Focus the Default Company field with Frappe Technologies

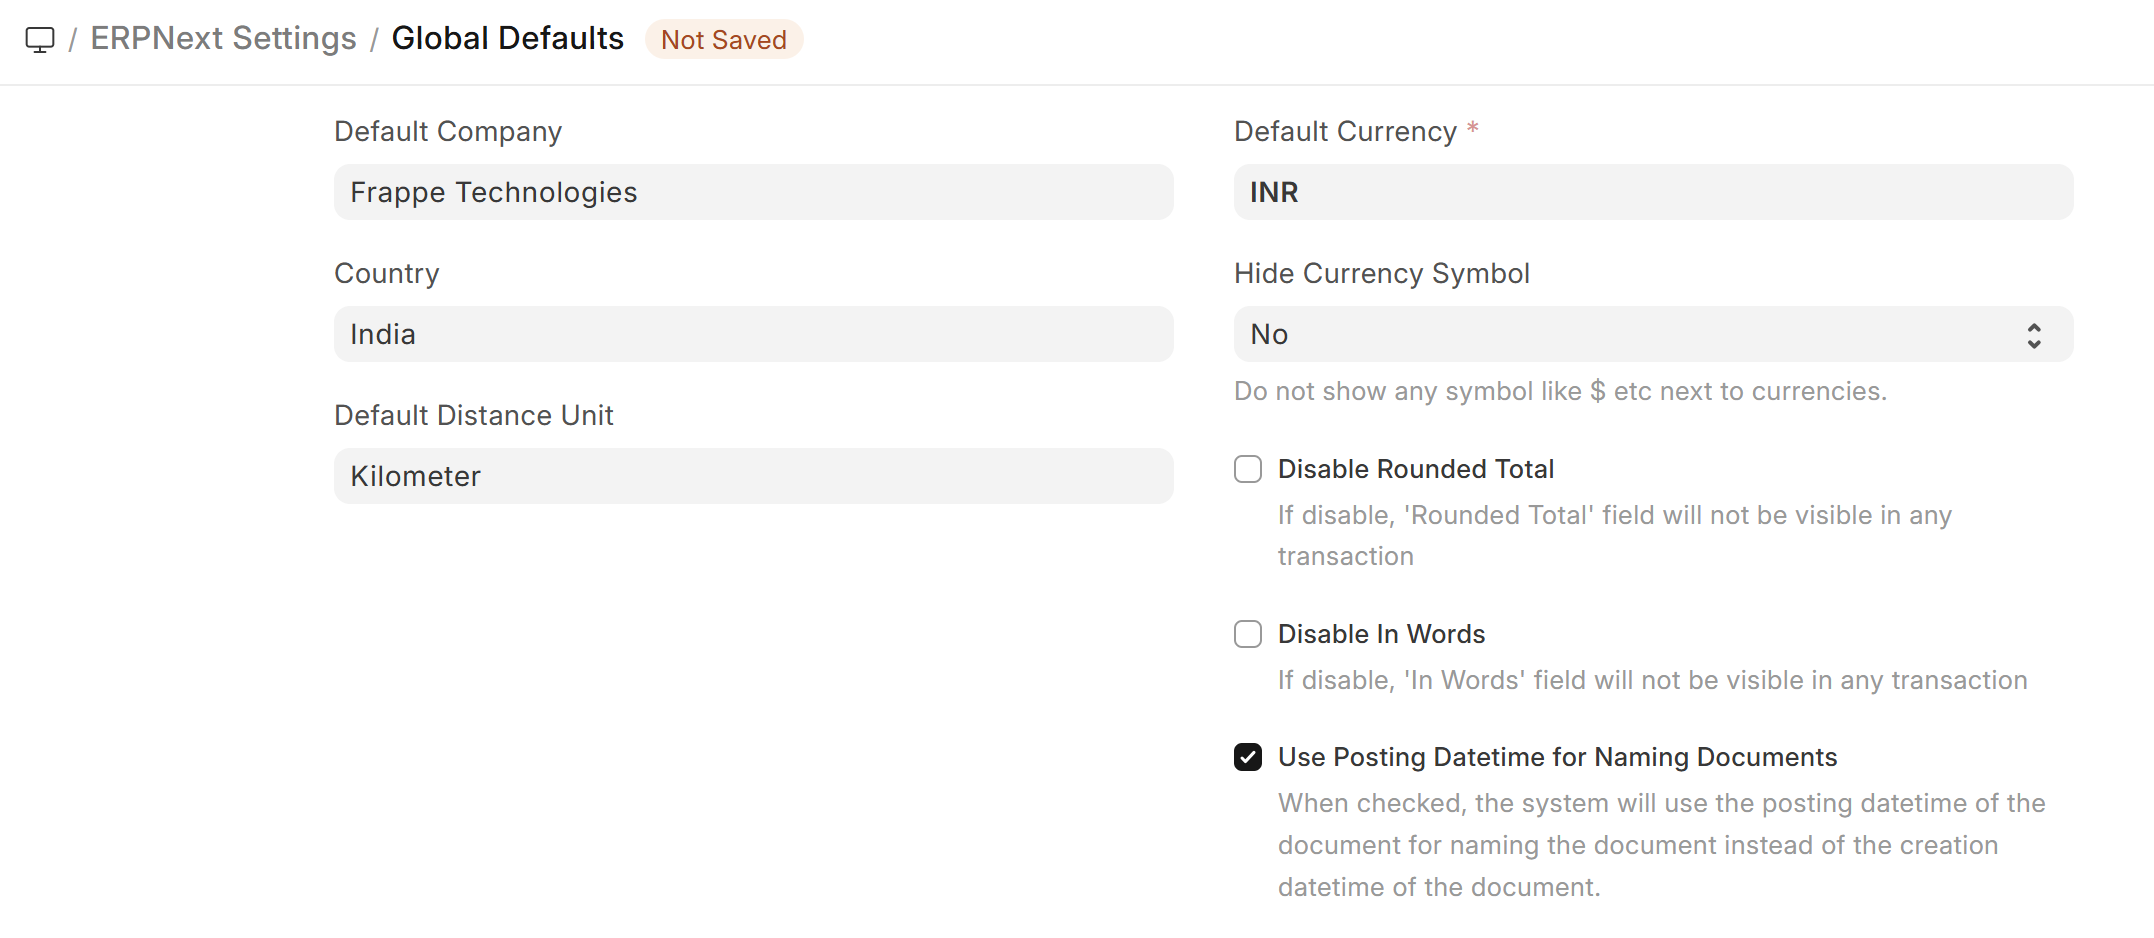coord(753,192)
